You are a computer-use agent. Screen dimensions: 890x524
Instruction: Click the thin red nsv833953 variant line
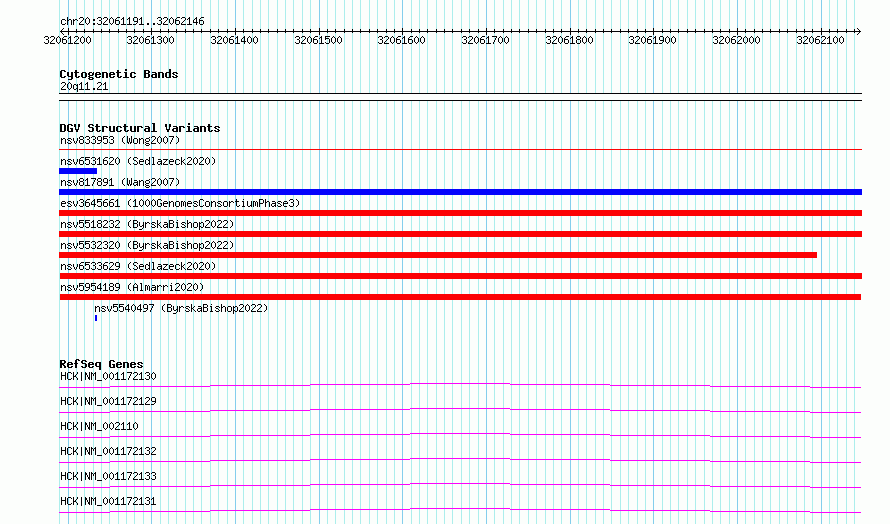(460, 150)
